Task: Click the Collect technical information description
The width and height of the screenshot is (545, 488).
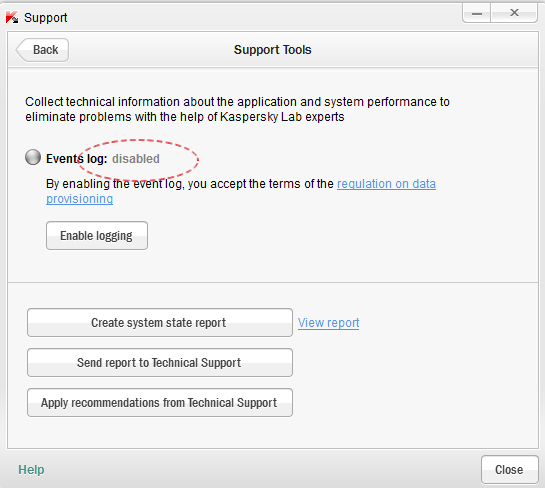Action: coord(237,109)
